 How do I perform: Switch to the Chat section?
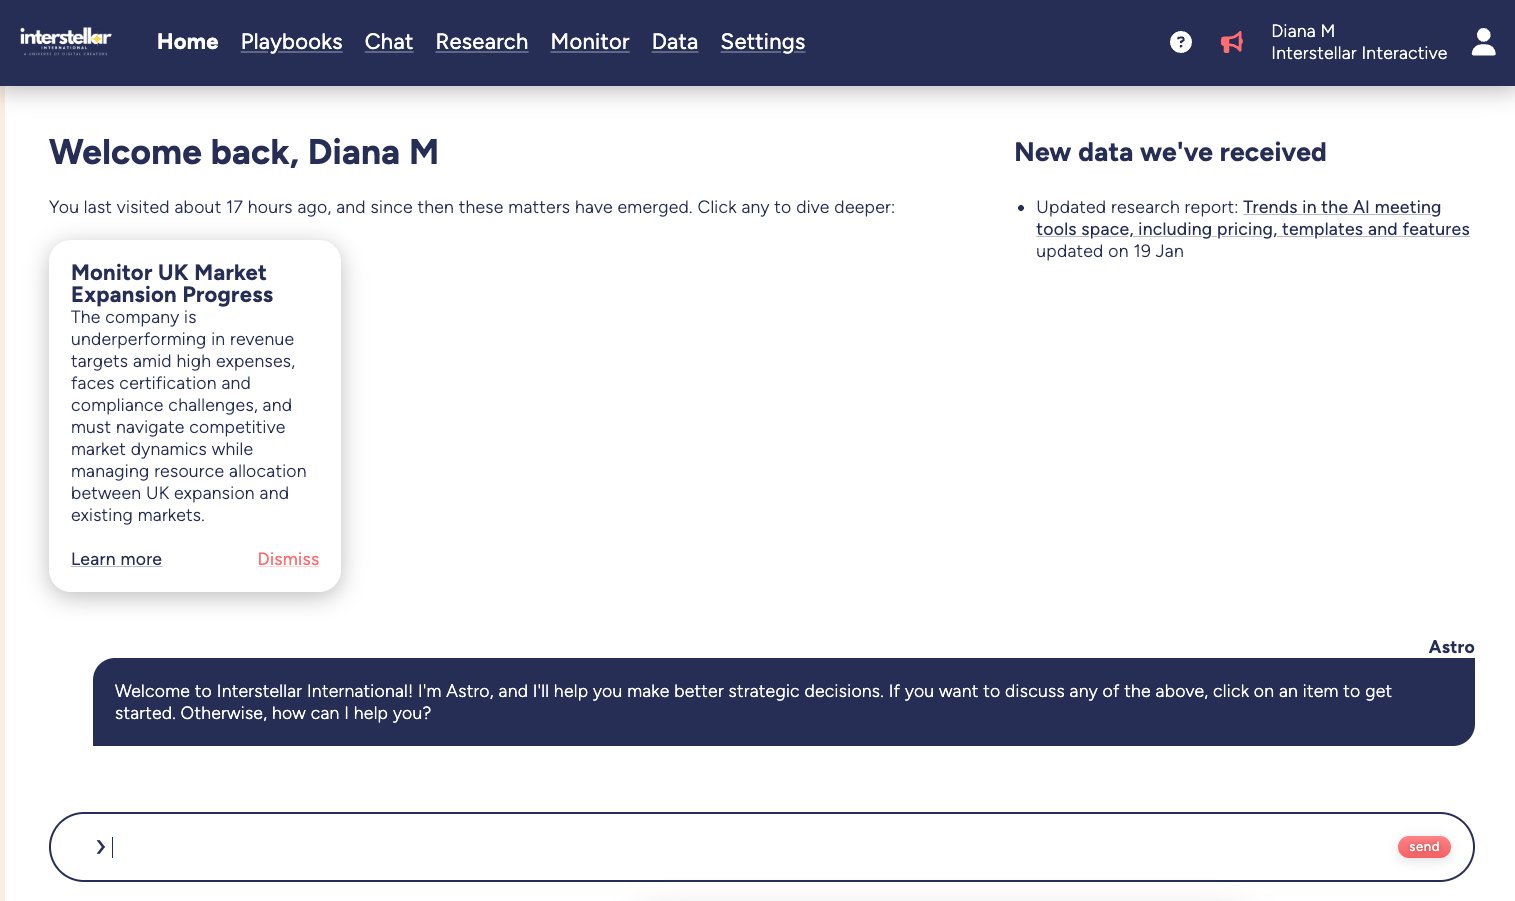pyautogui.click(x=389, y=42)
